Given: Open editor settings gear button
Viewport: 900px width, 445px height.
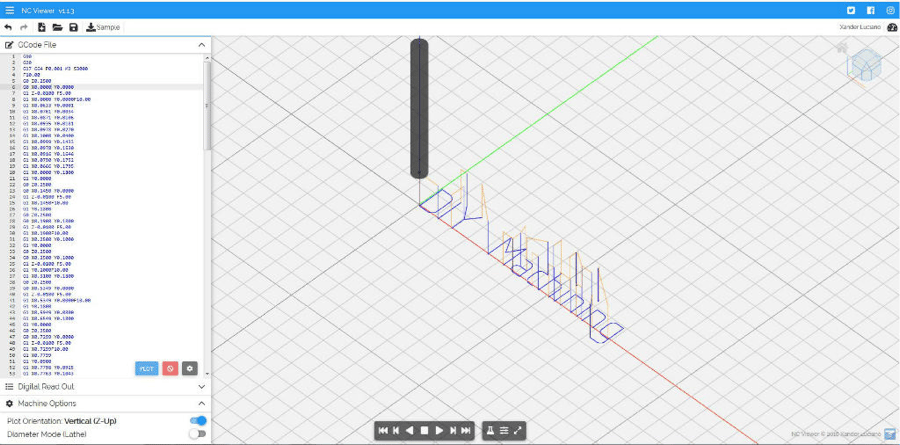Looking at the screenshot, I should [x=189, y=369].
